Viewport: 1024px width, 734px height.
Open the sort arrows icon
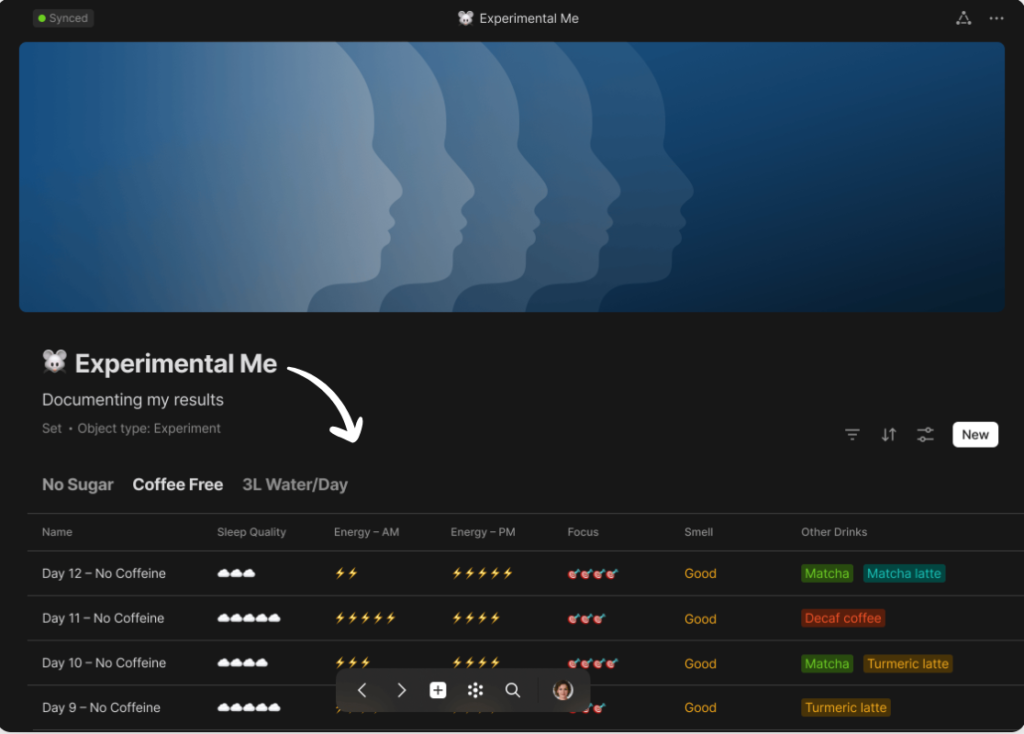point(889,434)
